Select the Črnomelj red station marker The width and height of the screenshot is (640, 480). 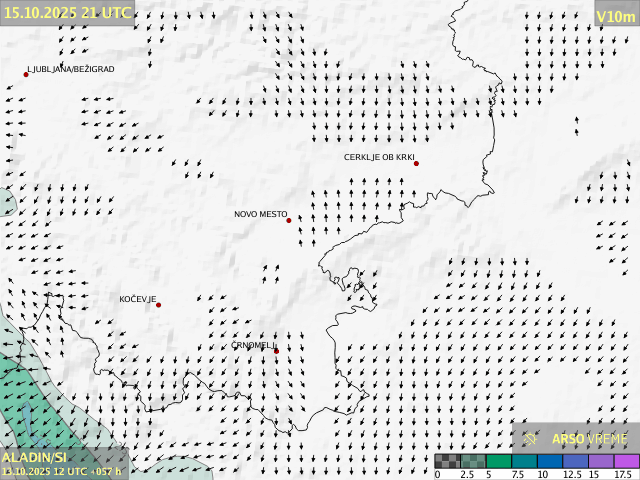click(x=276, y=351)
